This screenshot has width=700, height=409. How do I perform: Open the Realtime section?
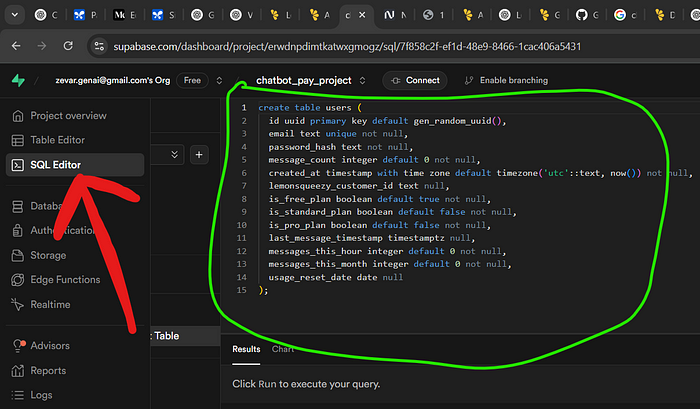point(41,305)
